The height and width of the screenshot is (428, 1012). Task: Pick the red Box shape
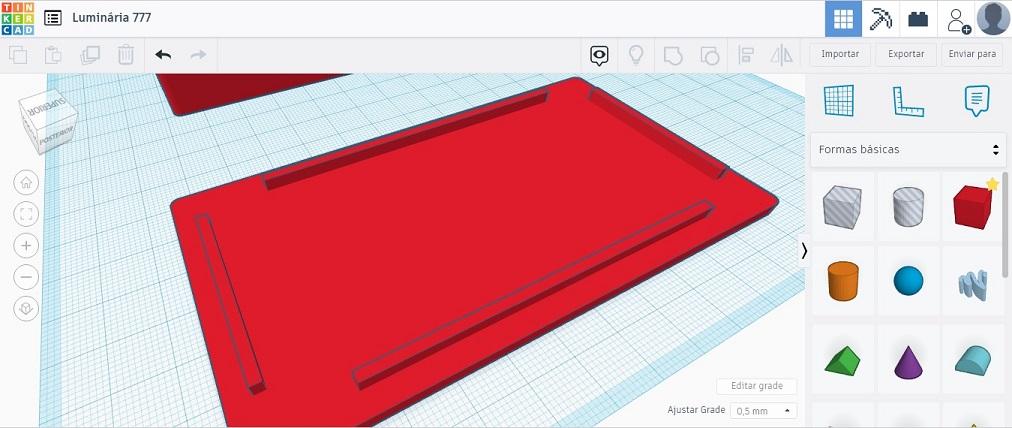(x=973, y=207)
